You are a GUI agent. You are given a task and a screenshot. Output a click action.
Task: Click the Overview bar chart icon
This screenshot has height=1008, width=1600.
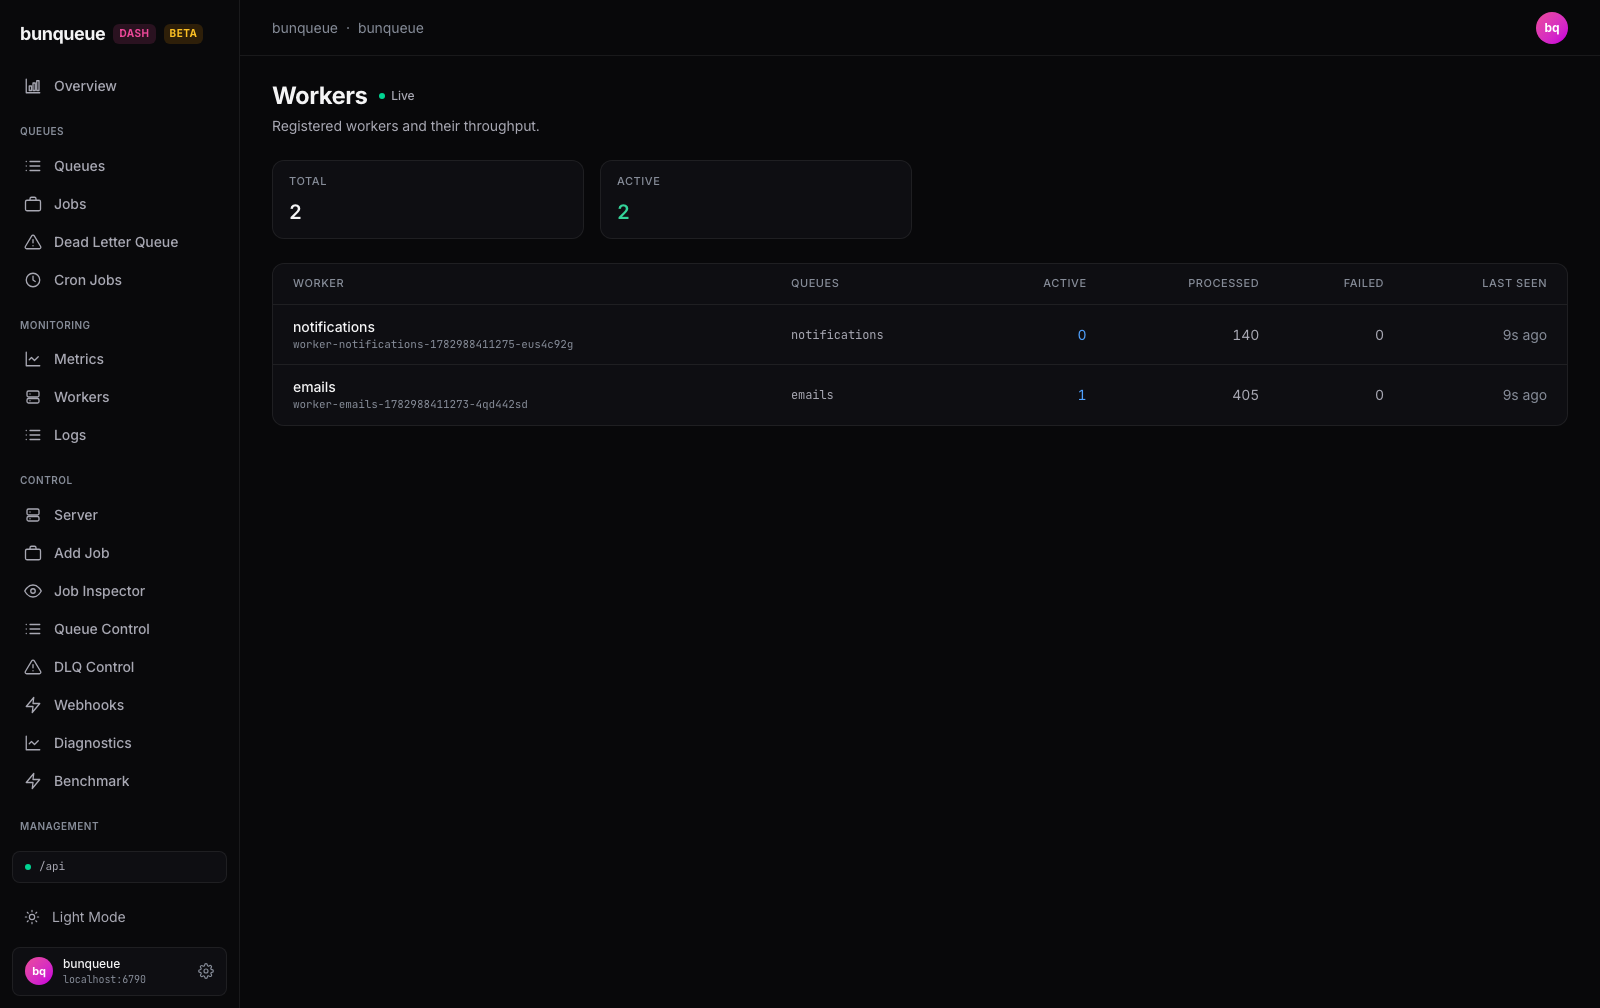pyautogui.click(x=33, y=86)
